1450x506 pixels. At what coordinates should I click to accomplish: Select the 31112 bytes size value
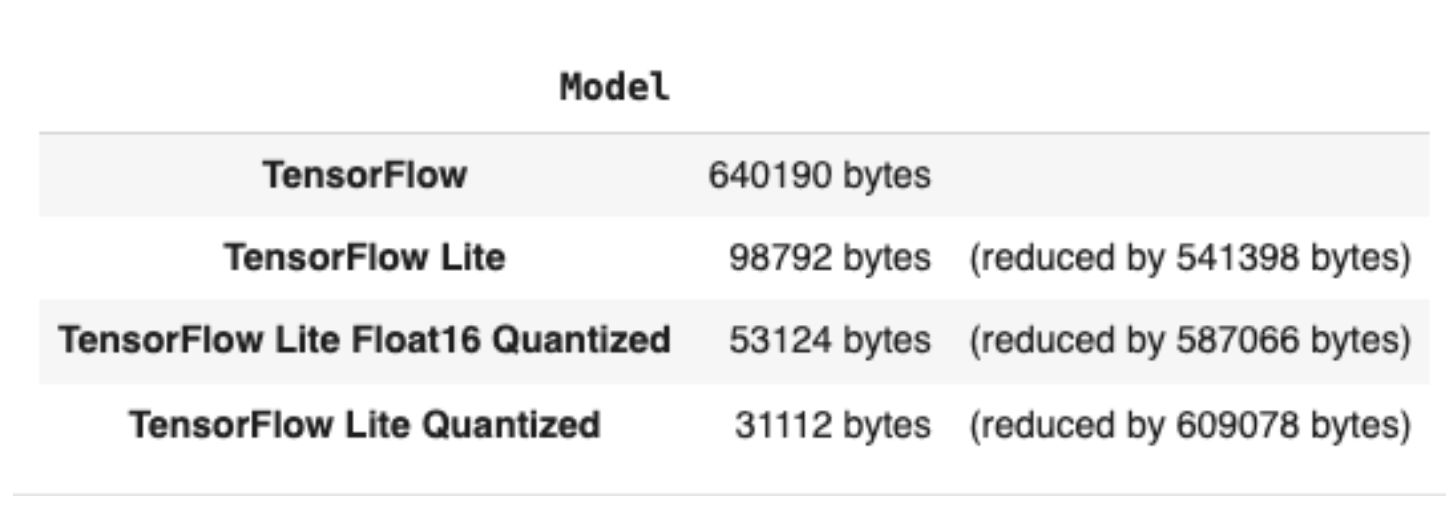[832, 426]
